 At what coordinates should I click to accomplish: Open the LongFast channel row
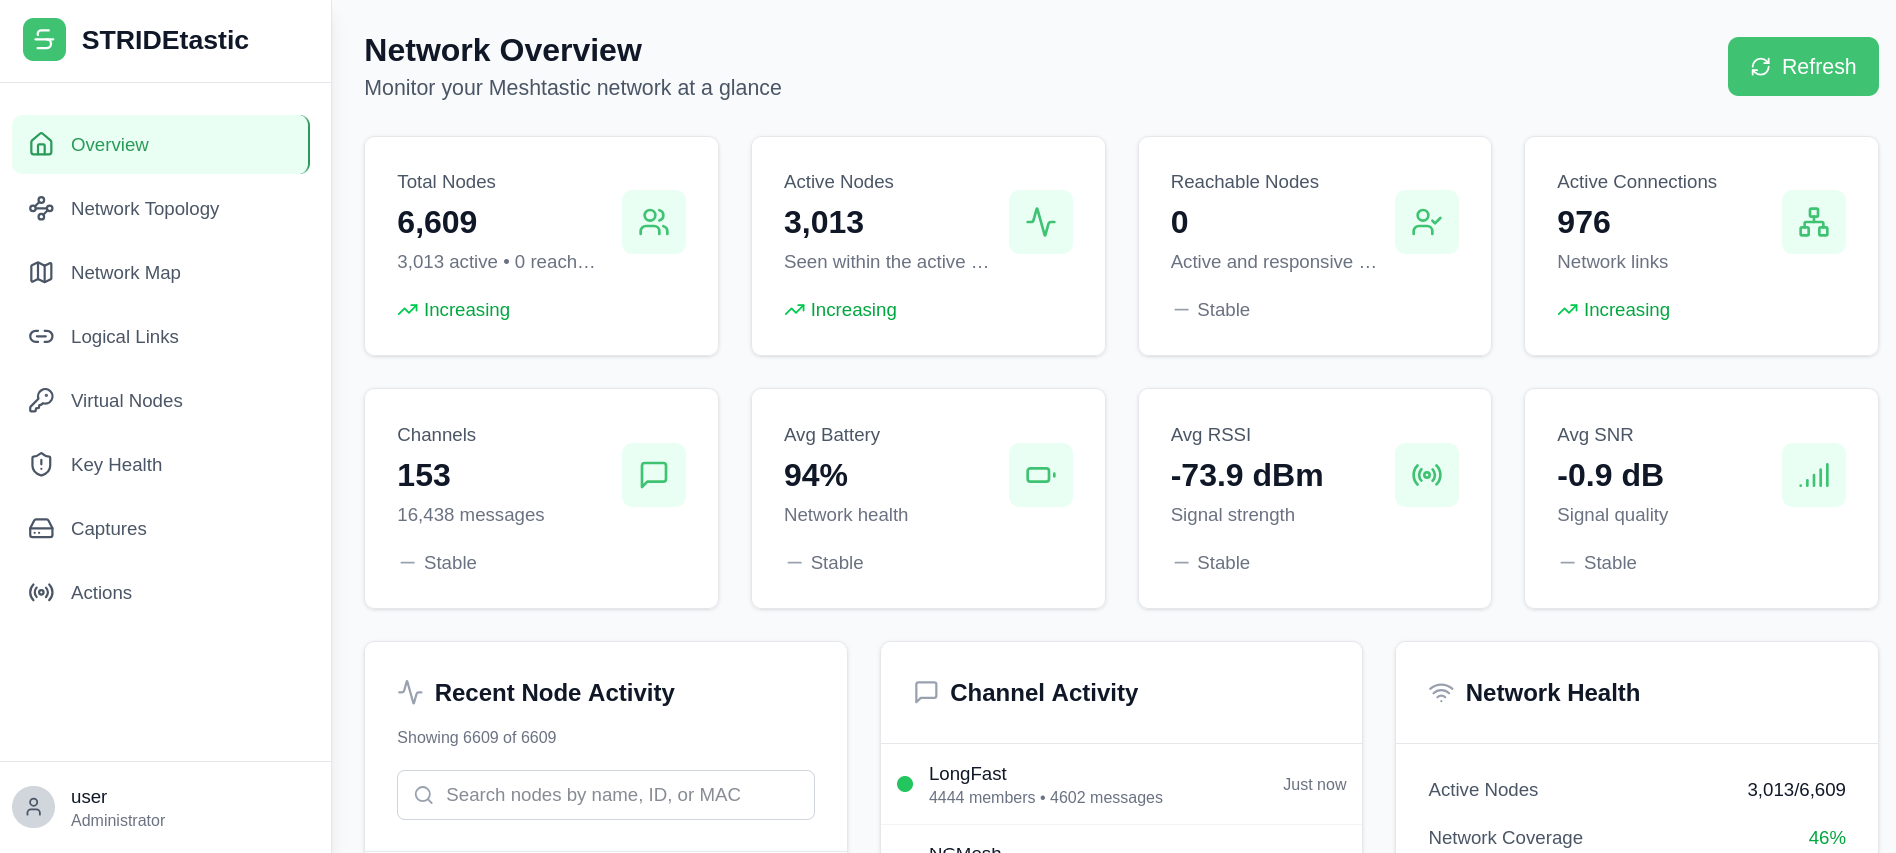1121,784
